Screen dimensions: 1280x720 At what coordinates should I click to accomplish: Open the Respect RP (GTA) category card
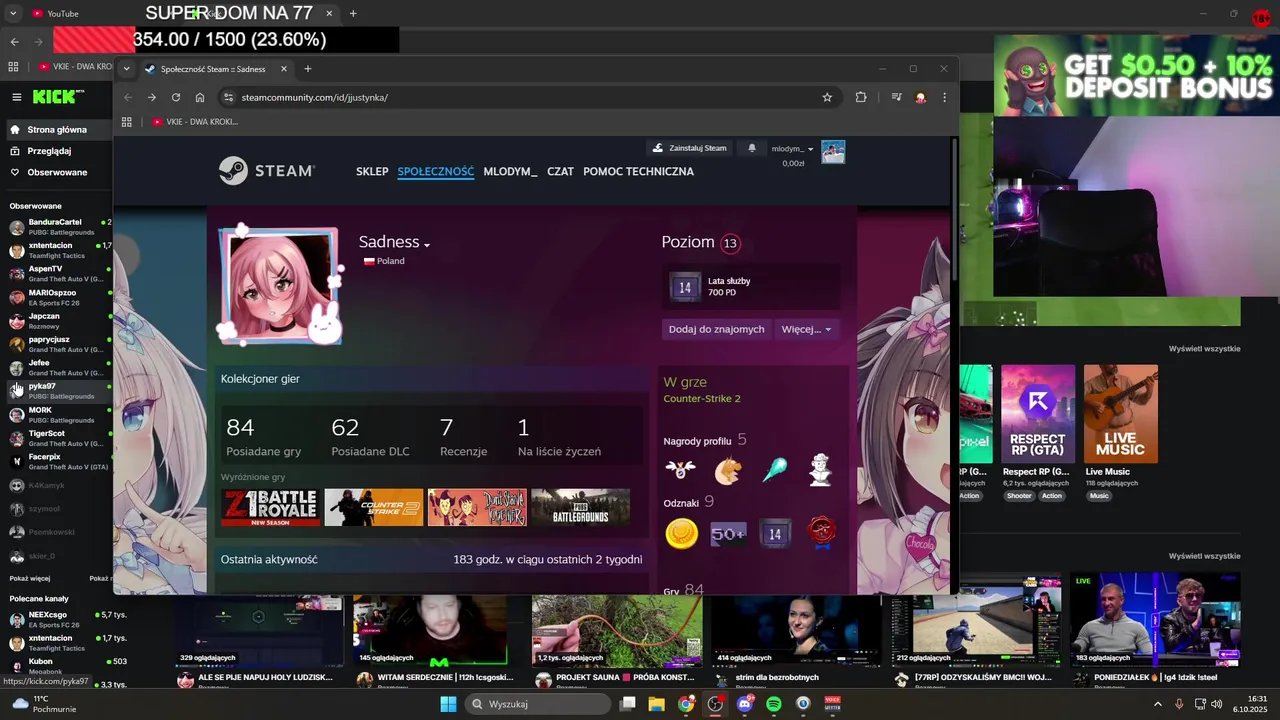(x=1038, y=413)
